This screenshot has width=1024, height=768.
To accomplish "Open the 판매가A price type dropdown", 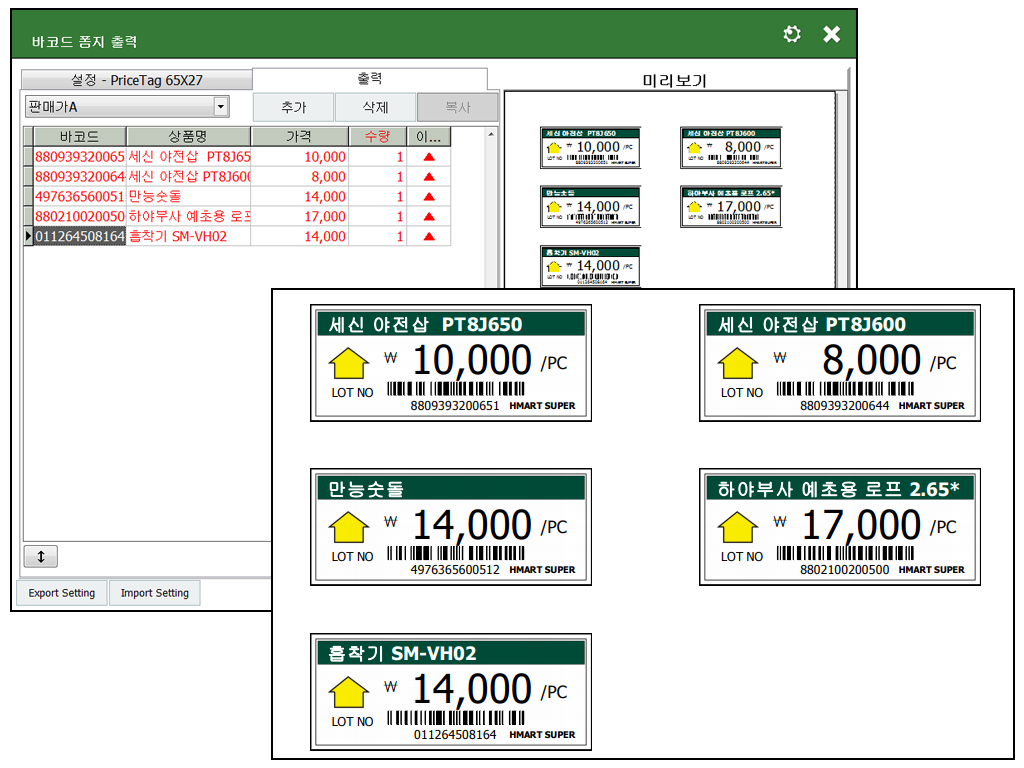I will [221, 107].
